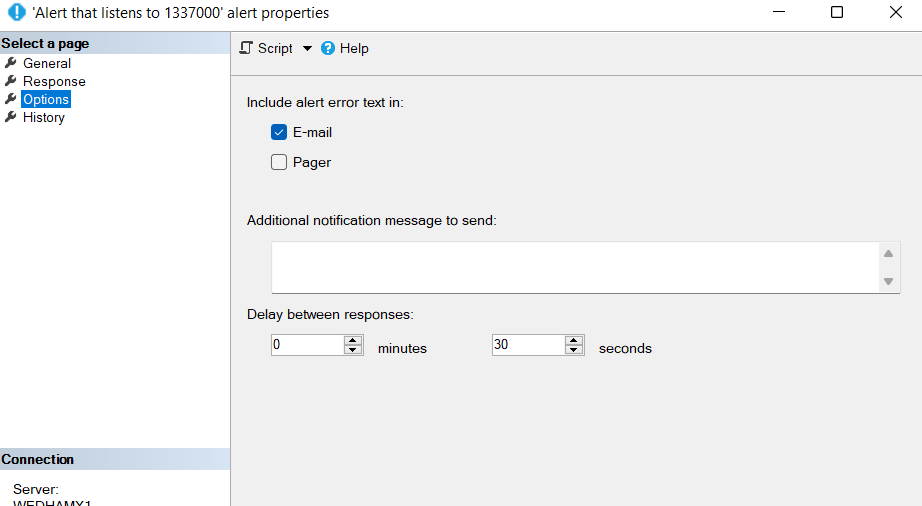
Task: Uncheck the E-mail checkbox
Action: point(279,132)
